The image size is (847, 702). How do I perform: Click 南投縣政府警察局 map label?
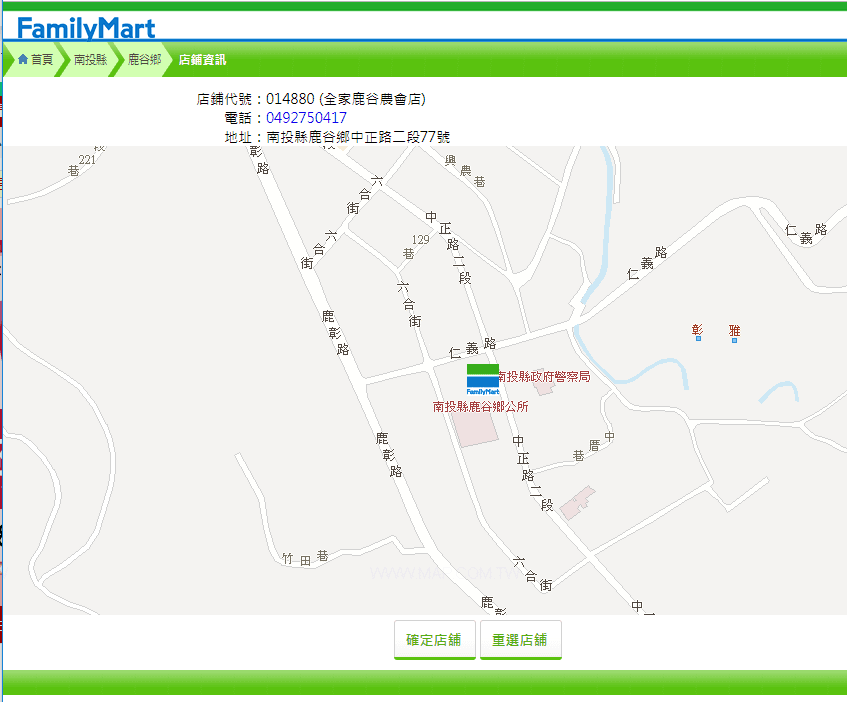click(x=544, y=376)
